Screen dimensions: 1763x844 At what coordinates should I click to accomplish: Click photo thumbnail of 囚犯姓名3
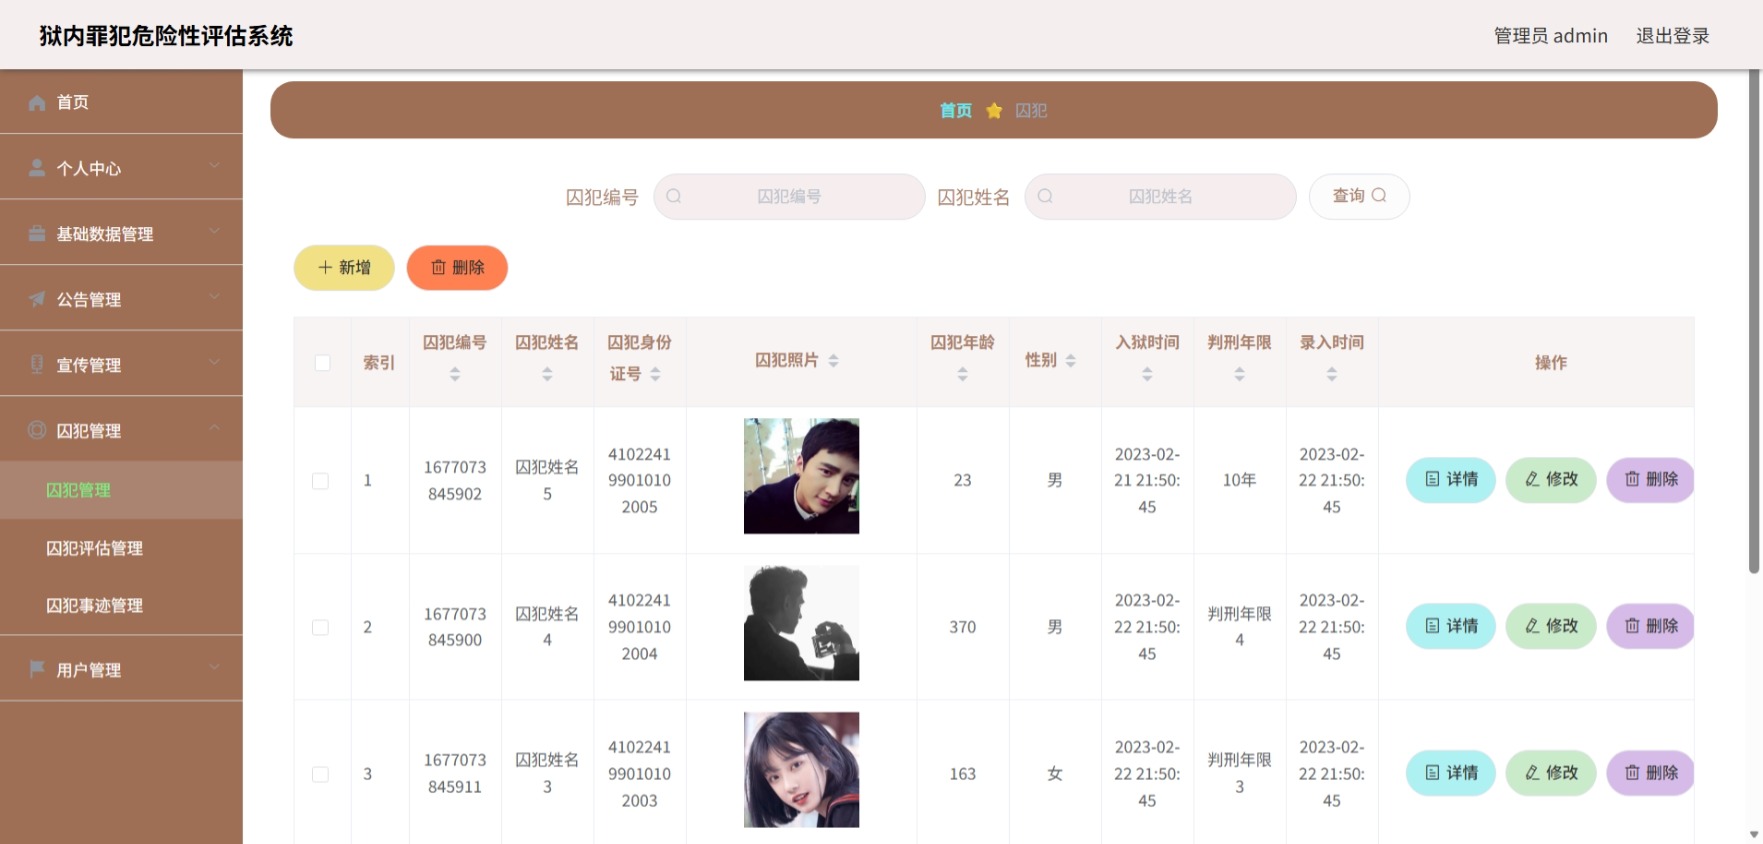[x=801, y=770]
